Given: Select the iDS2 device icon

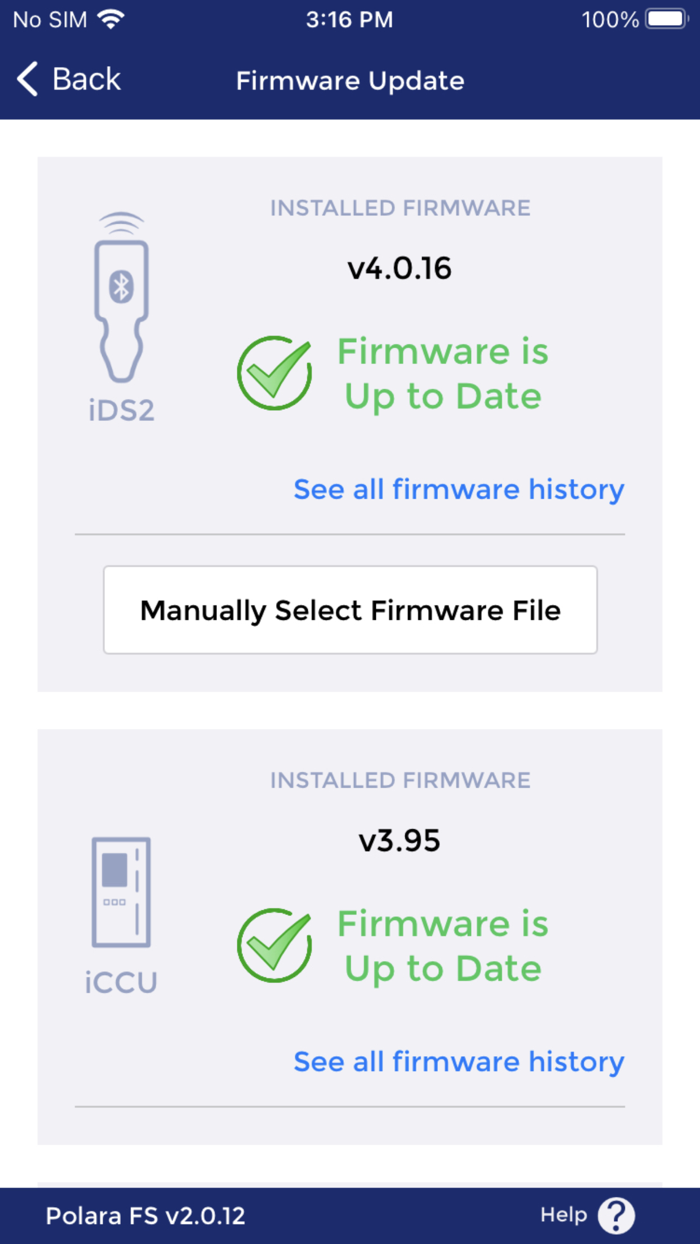Looking at the screenshot, I should click(x=120, y=300).
